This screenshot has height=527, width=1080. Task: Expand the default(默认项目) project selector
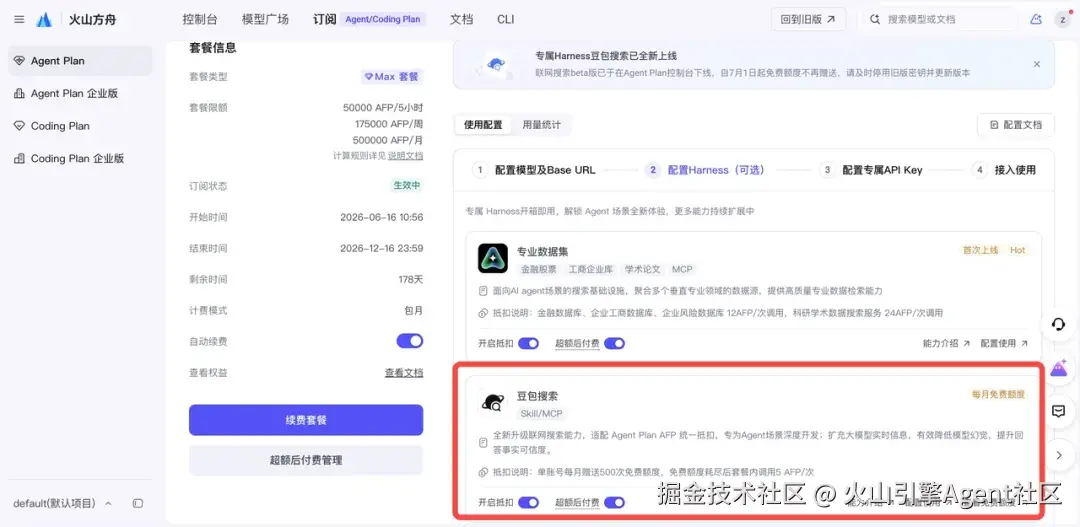(63, 504)
